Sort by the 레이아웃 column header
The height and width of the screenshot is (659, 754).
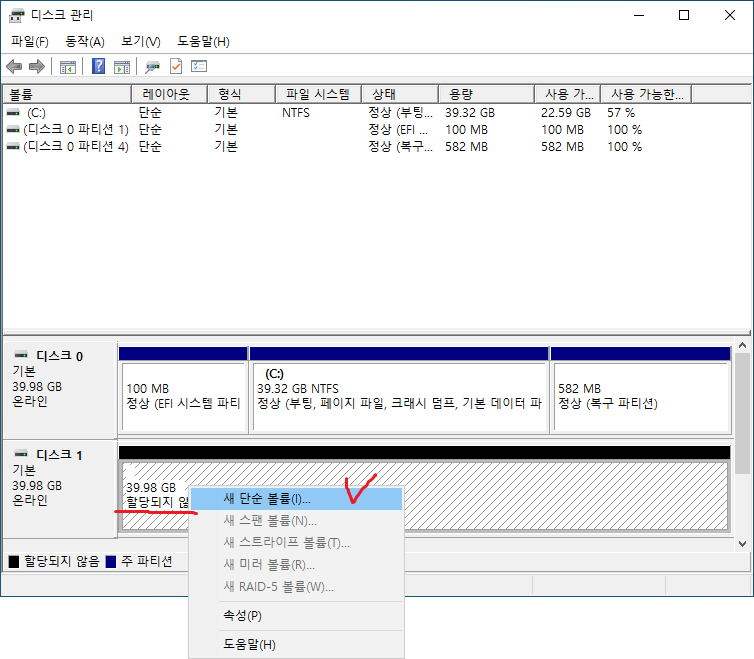click(169, 94)
